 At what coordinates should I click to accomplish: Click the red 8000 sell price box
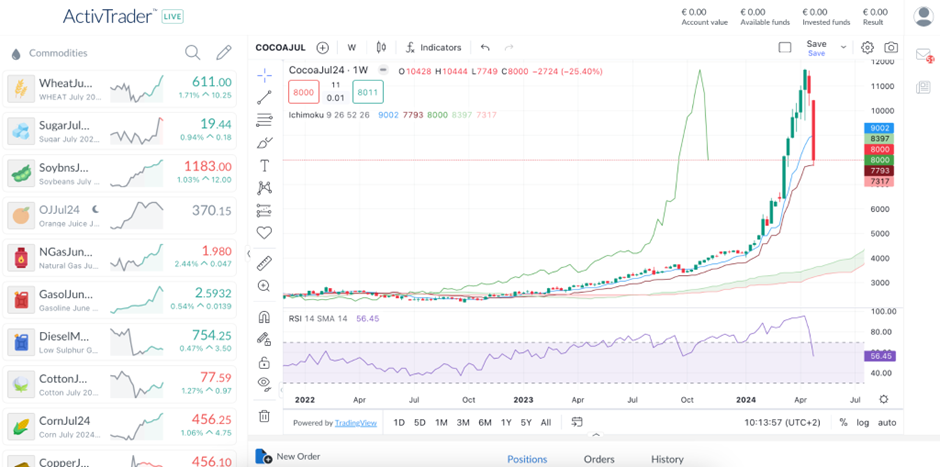click(303, 92)
